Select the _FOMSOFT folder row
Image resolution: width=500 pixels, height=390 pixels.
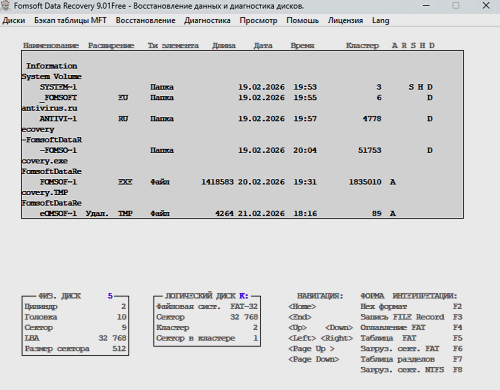click(242, 98)
